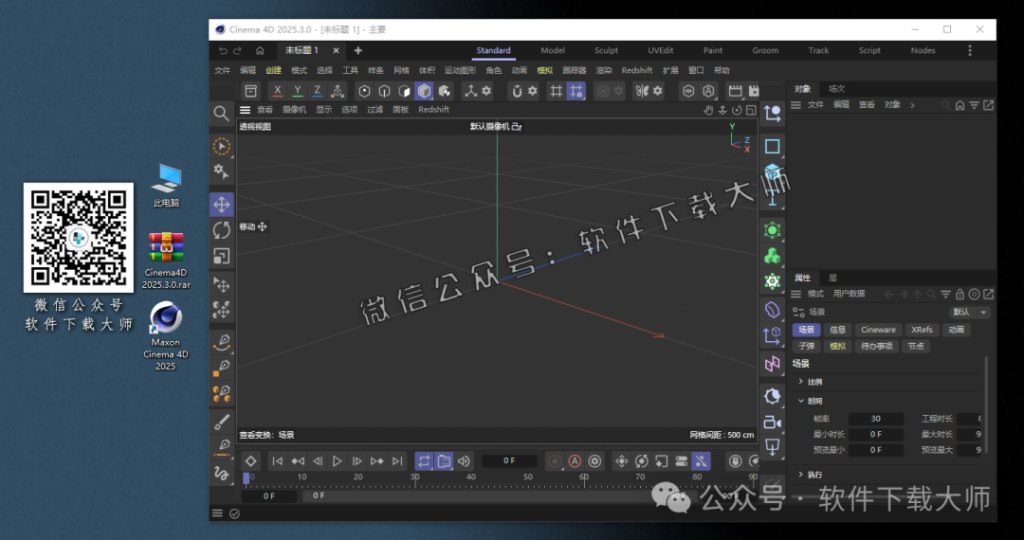The height and width of the screenshot is (540, 1024).
Task: Click the current frame field next to speaker
Action: click(509, 461)
